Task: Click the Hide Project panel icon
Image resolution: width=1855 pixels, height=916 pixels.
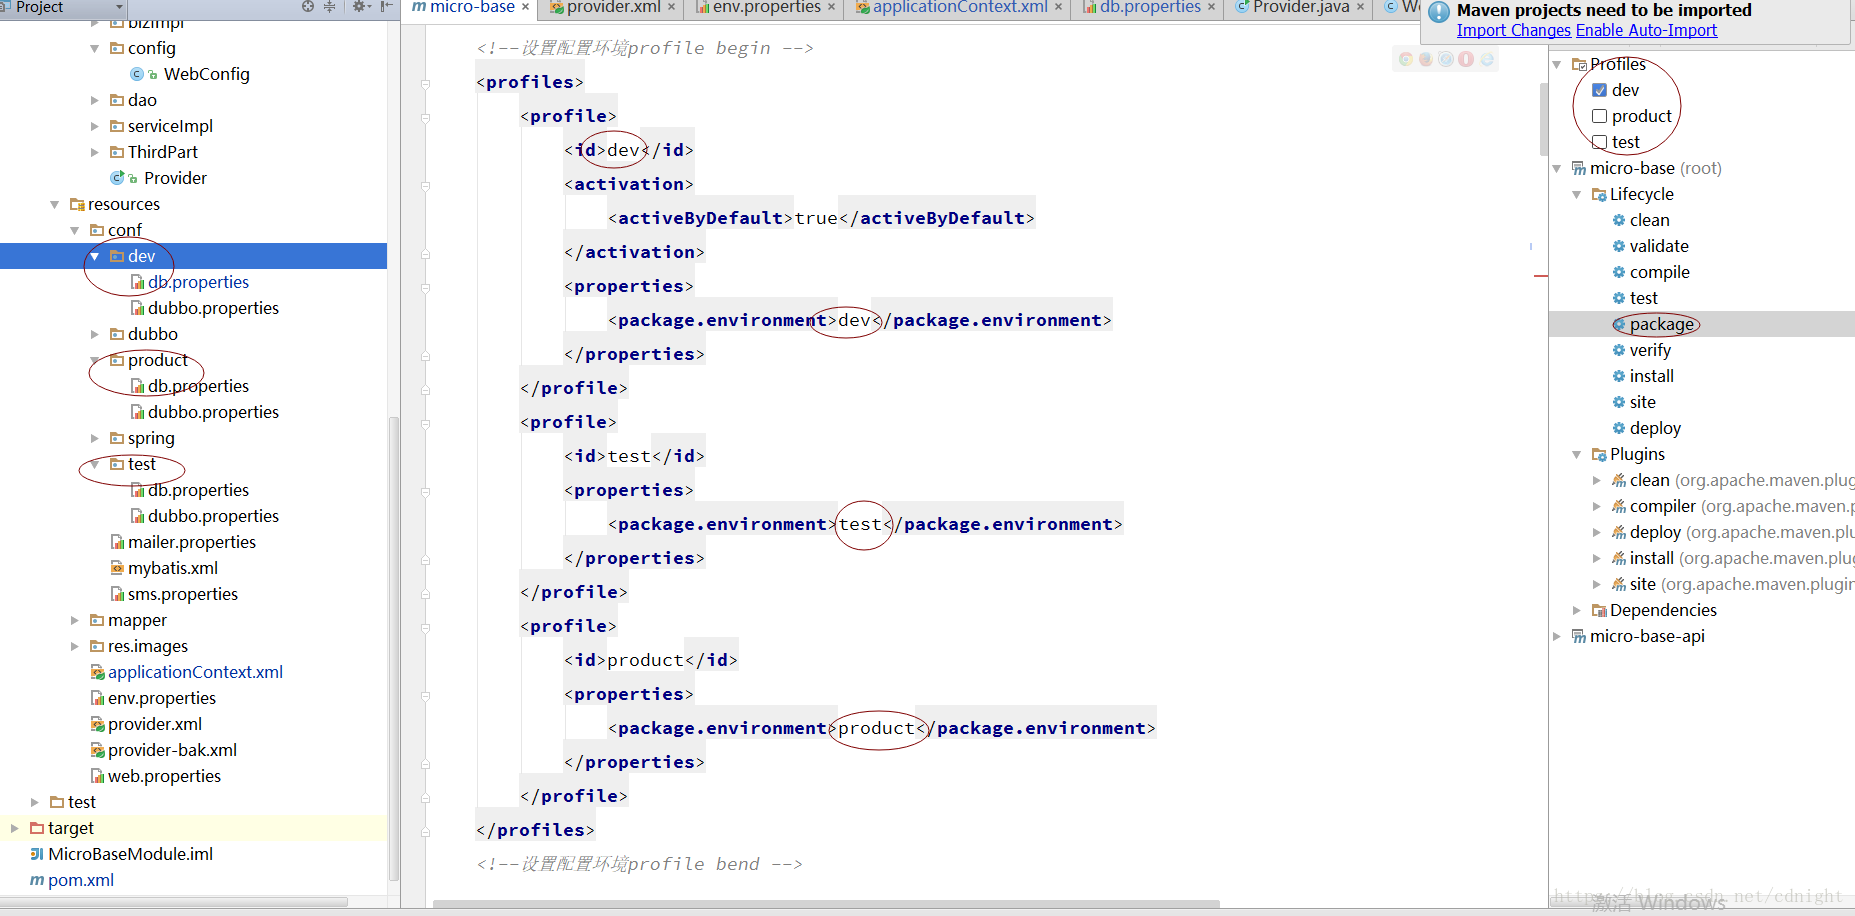Action: pos(387,6)
